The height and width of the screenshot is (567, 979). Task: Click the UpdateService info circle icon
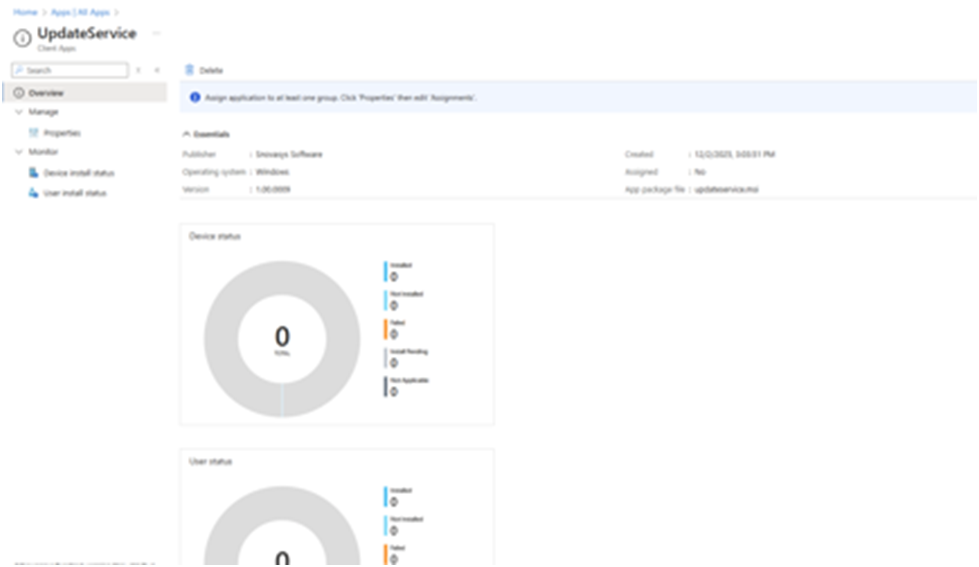click(22, 38)
